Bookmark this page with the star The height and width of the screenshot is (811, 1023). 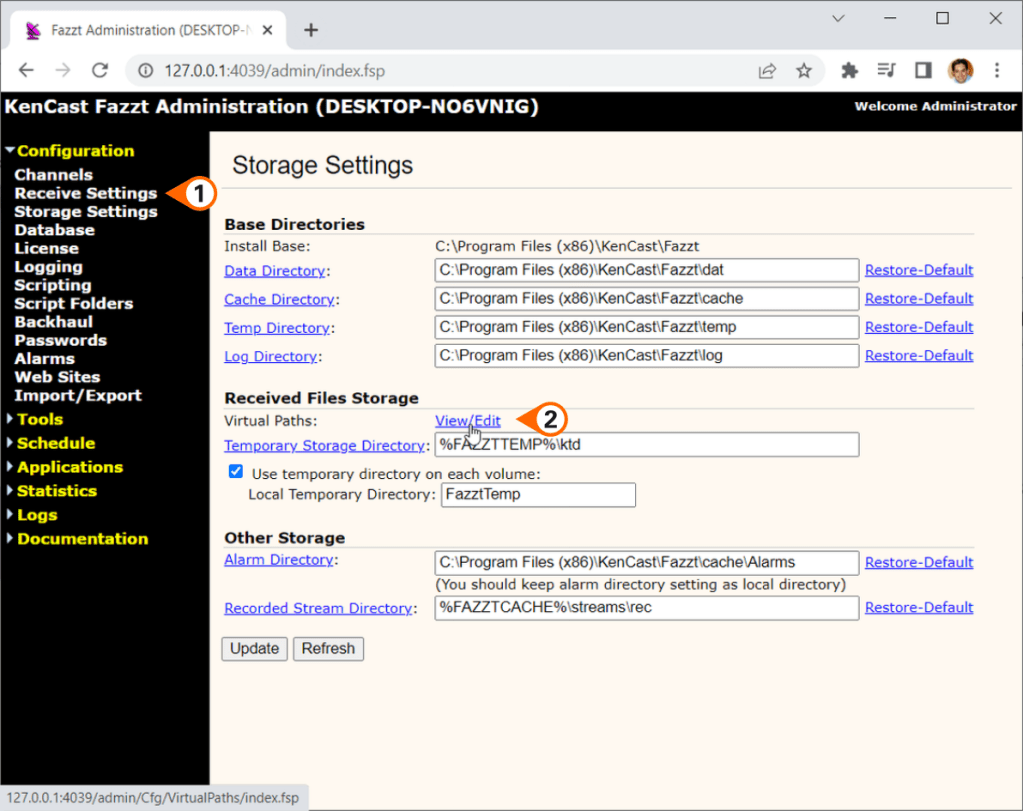(804, 70)
